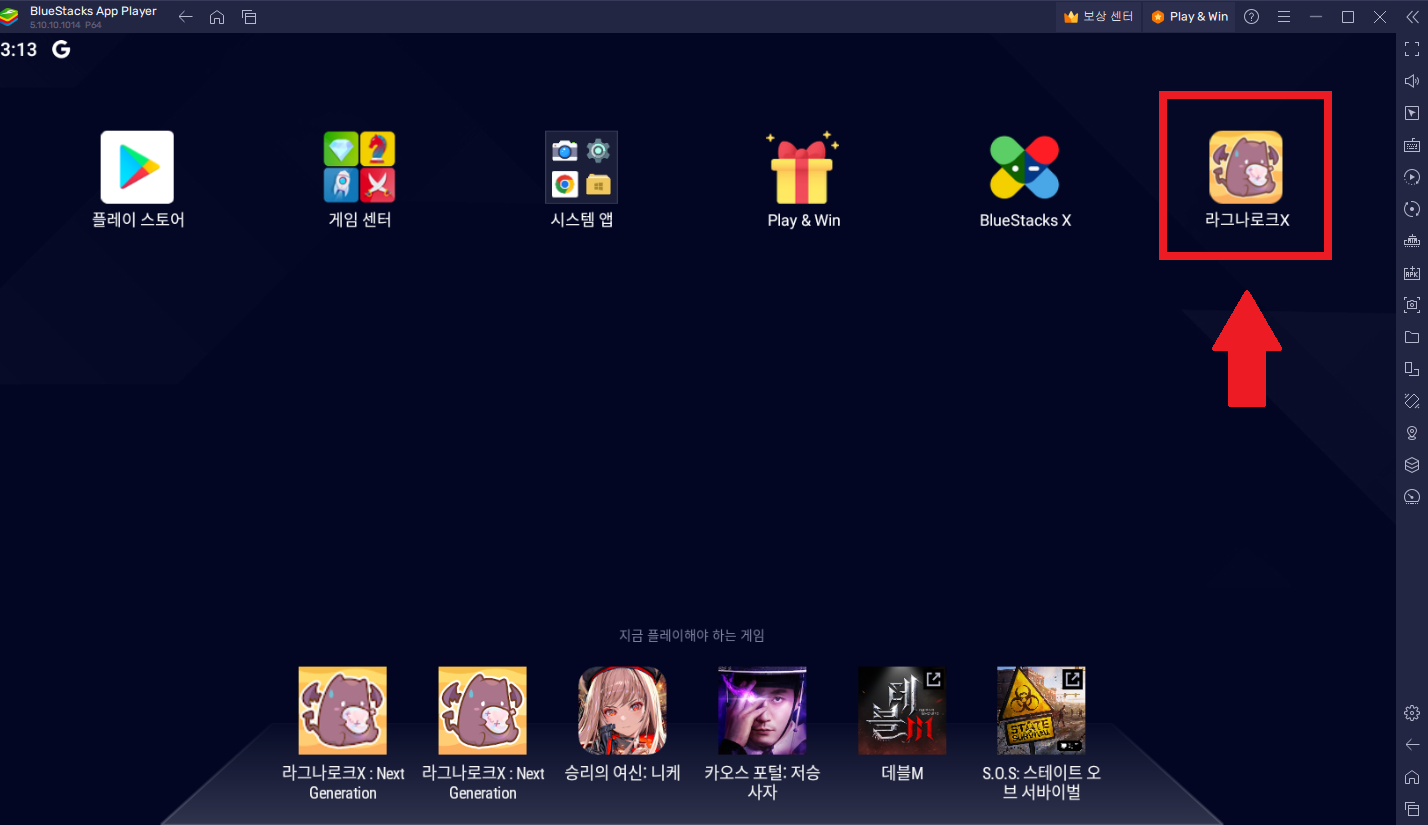The width and height of the screenshot is (1428, 825).
Task: Collapse the side toolbar with double arrow
Action: pyautogui.click(x=1412, y=17)
